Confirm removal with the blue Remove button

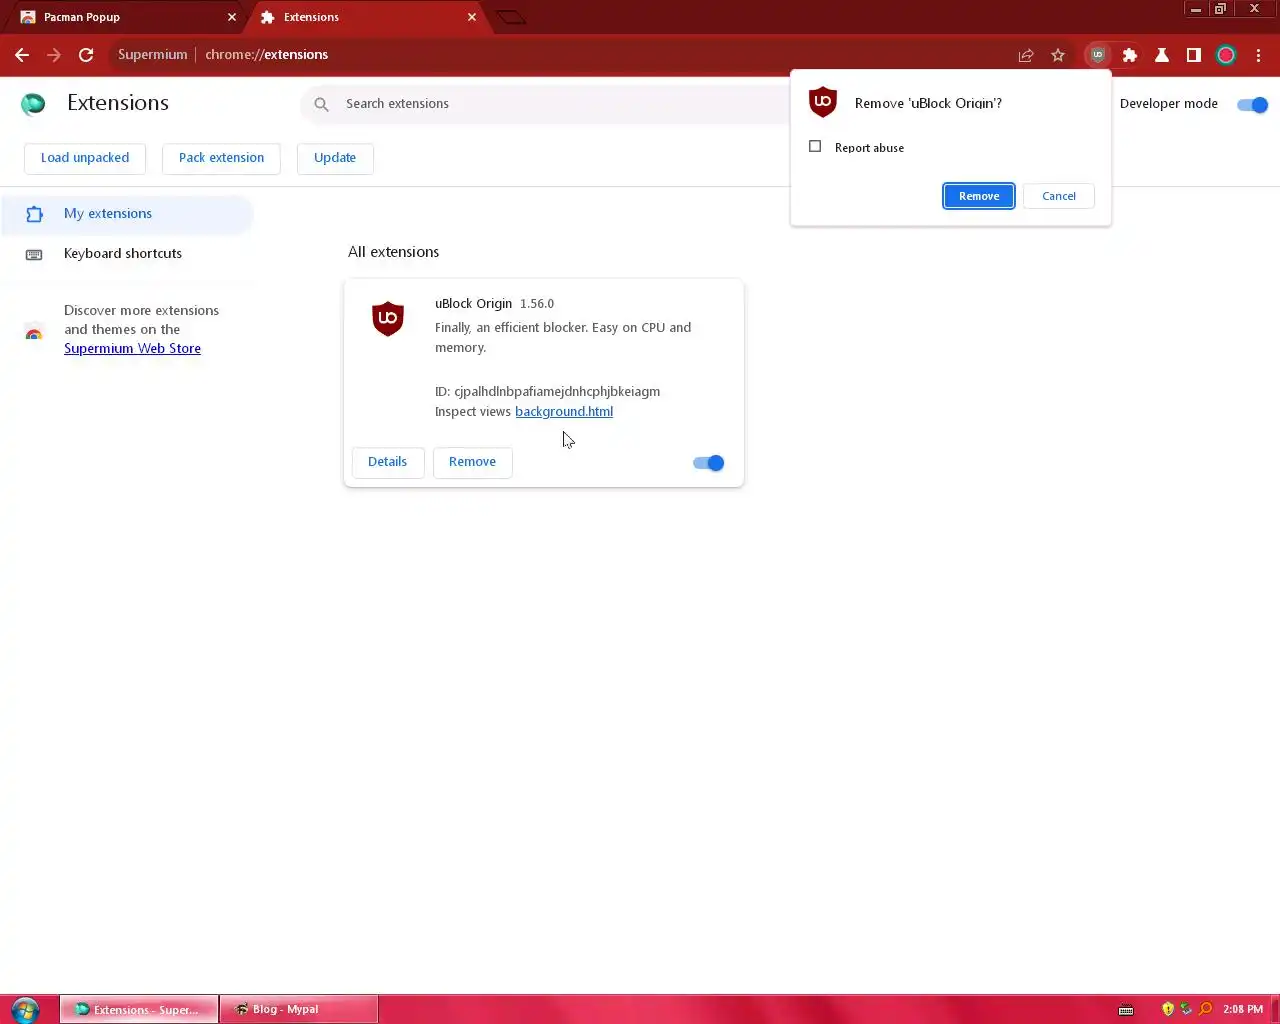(979, 196)
